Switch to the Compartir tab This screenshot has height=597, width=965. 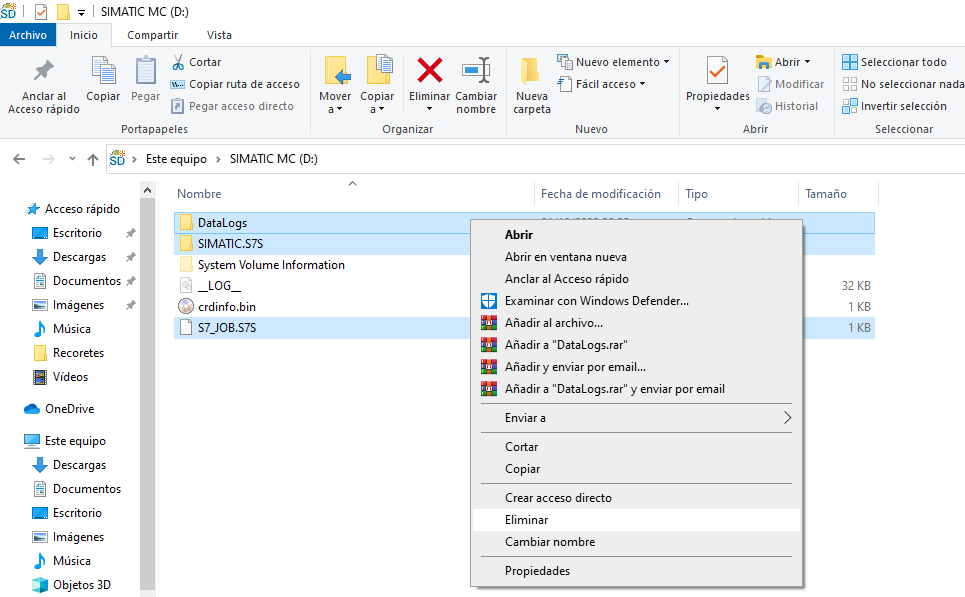pos(153,35)
